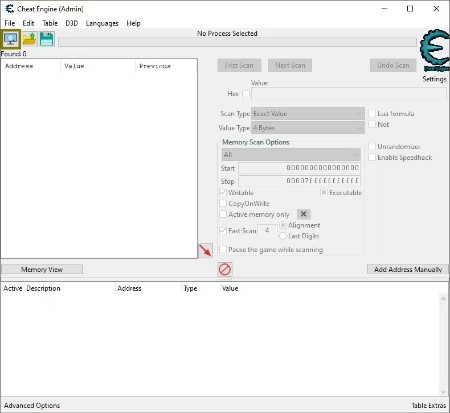This screenshot has width=450, height=413.
Task: Click the Next Scan button
Action: click(x=290, y=65)
